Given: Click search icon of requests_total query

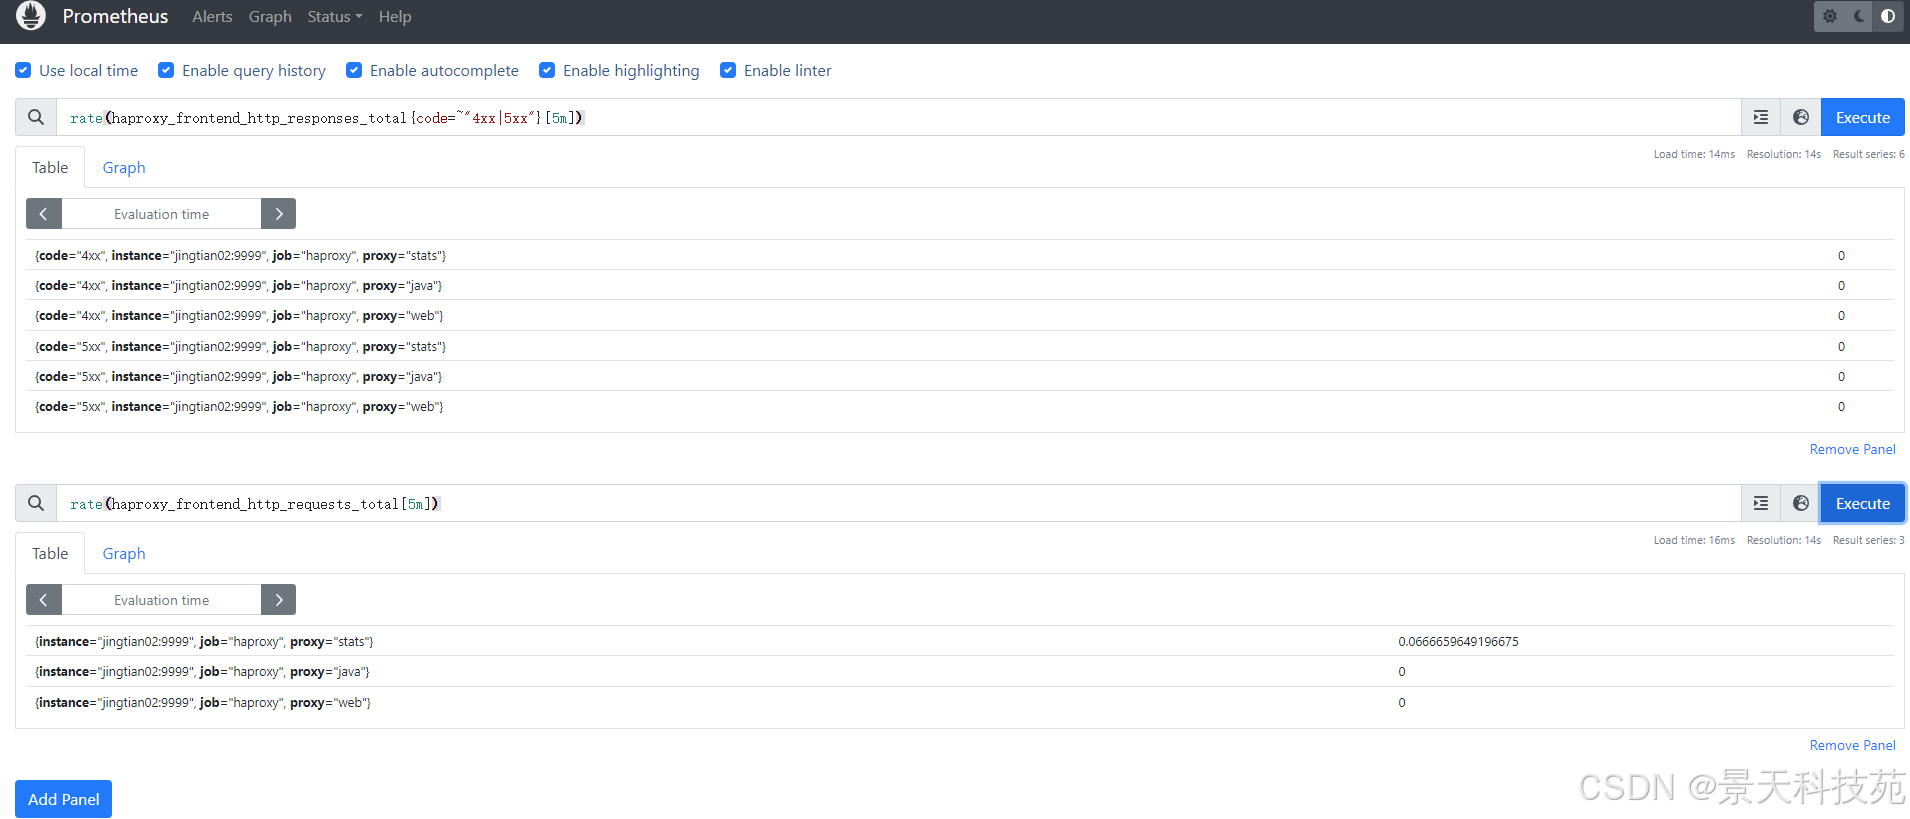Looking at the screenshot, I should click(x=36, y=503).
